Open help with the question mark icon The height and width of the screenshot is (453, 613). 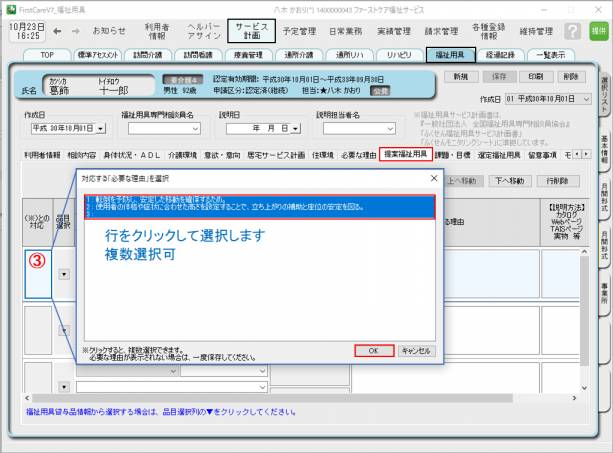pos(574,32)
